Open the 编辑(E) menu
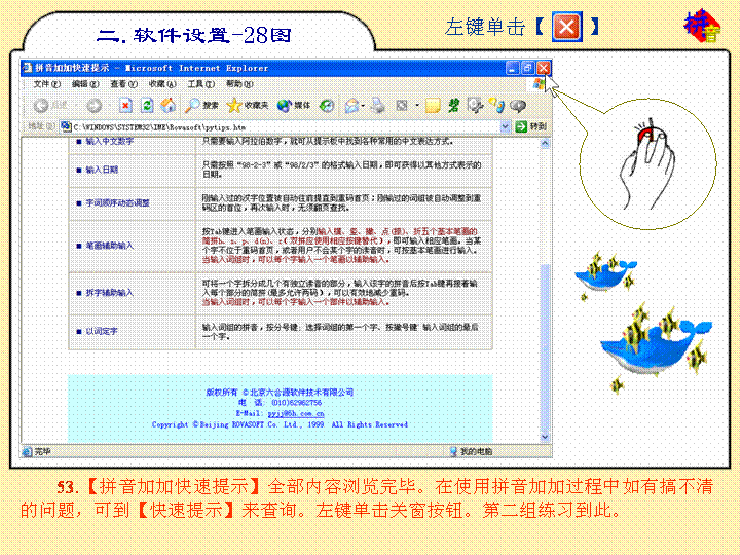 pos(85,84)
